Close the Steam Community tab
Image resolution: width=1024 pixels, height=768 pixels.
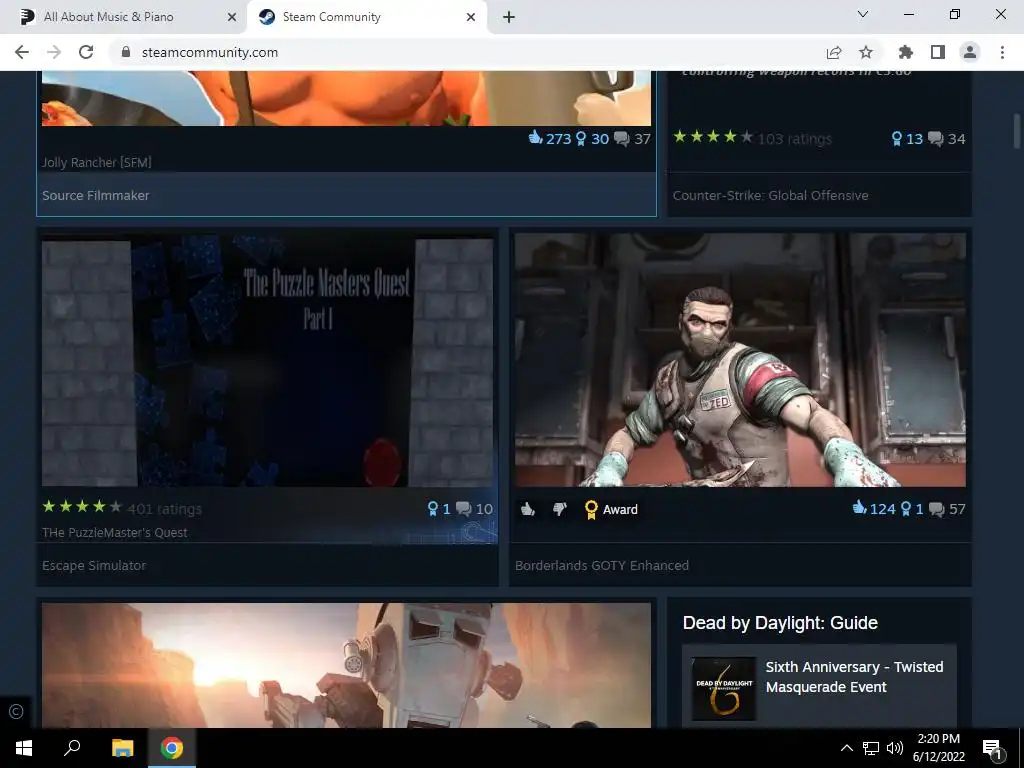tap(471, 17)
